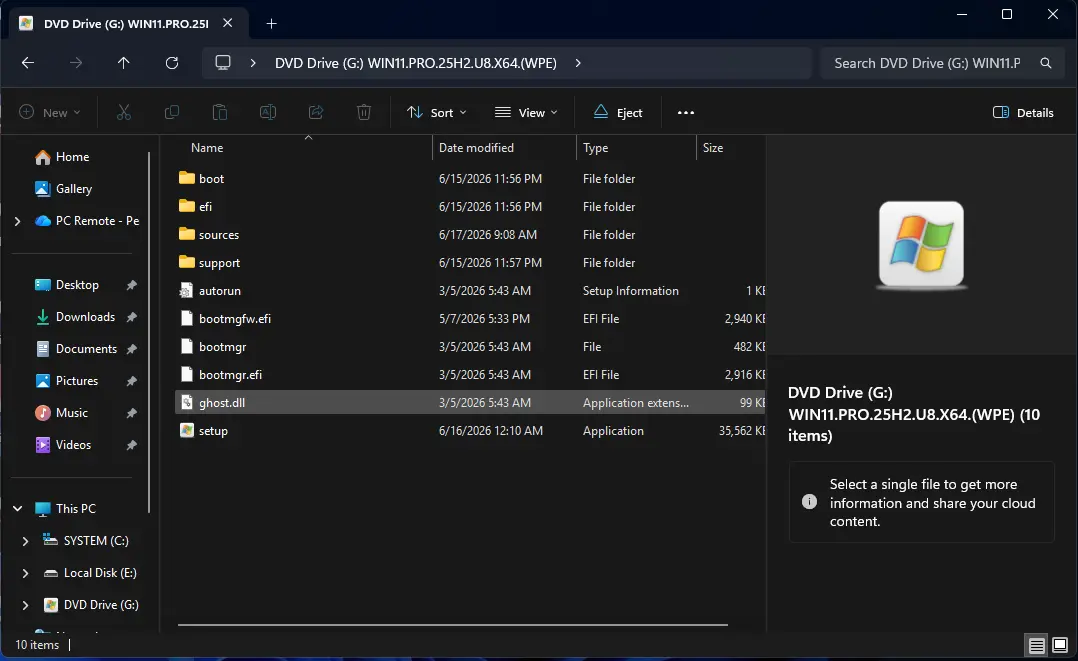The image size is (1078, 661).
Task: Open a new tab with plus button
Action: pyautogui.click(x=272, y=23)
